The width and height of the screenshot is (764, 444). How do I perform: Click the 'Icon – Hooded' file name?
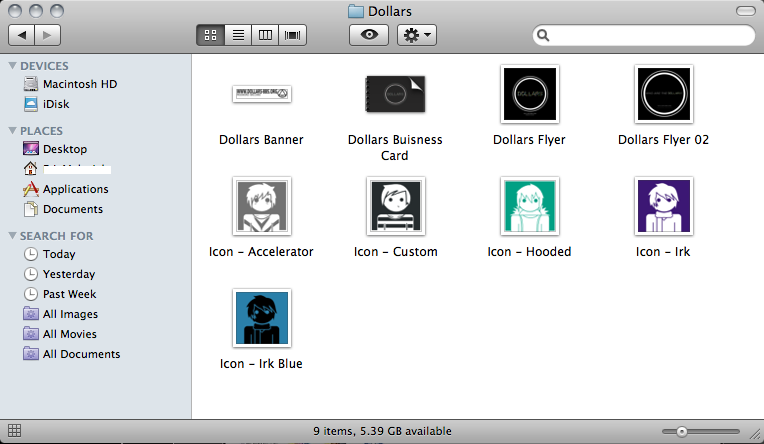pos(529,251)
